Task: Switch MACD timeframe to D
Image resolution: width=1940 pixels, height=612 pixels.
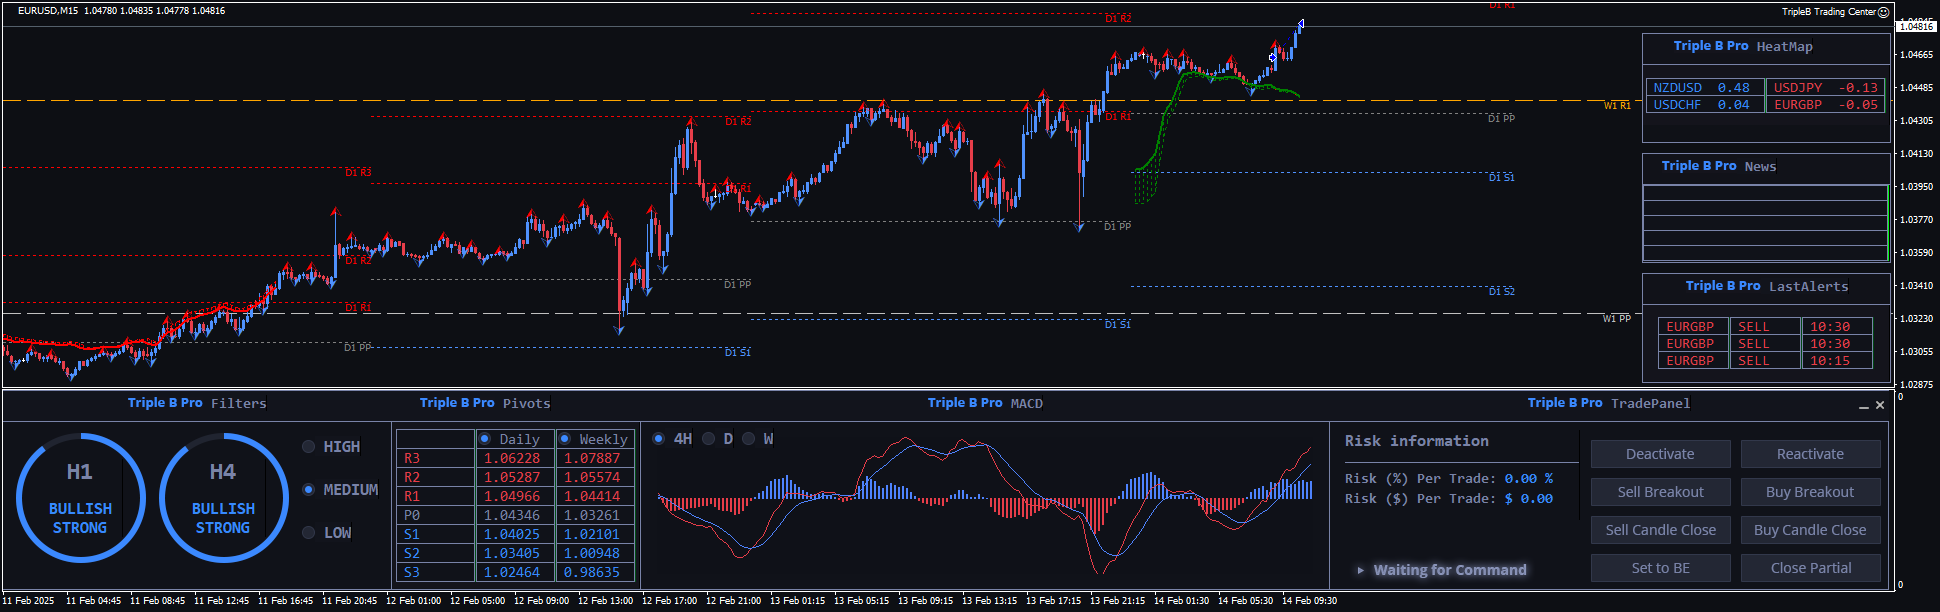Action: pos(709,439)
